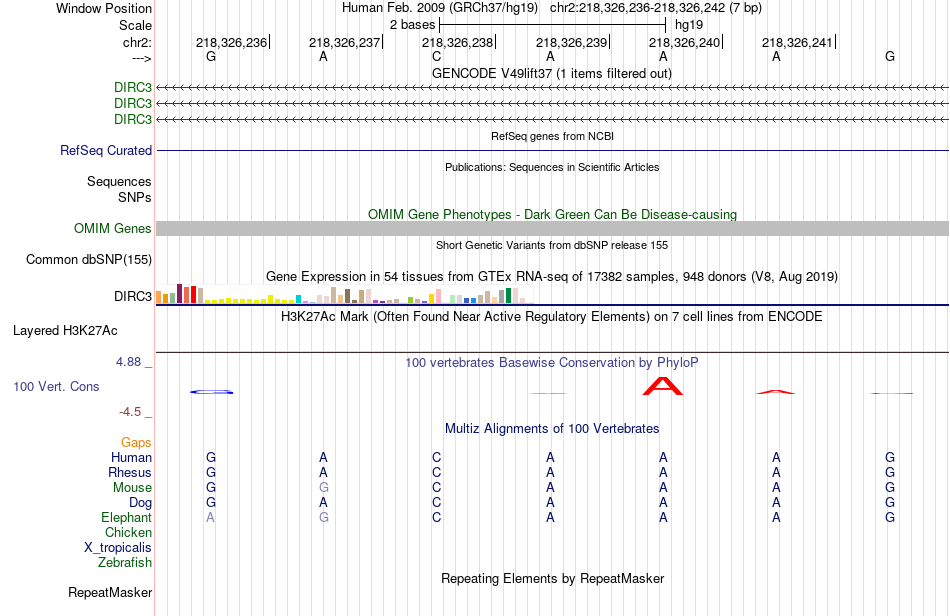
Task: Click the Human Feb. 2009 (GRCh37/hg19) assembly text
Action: point(440,8)
